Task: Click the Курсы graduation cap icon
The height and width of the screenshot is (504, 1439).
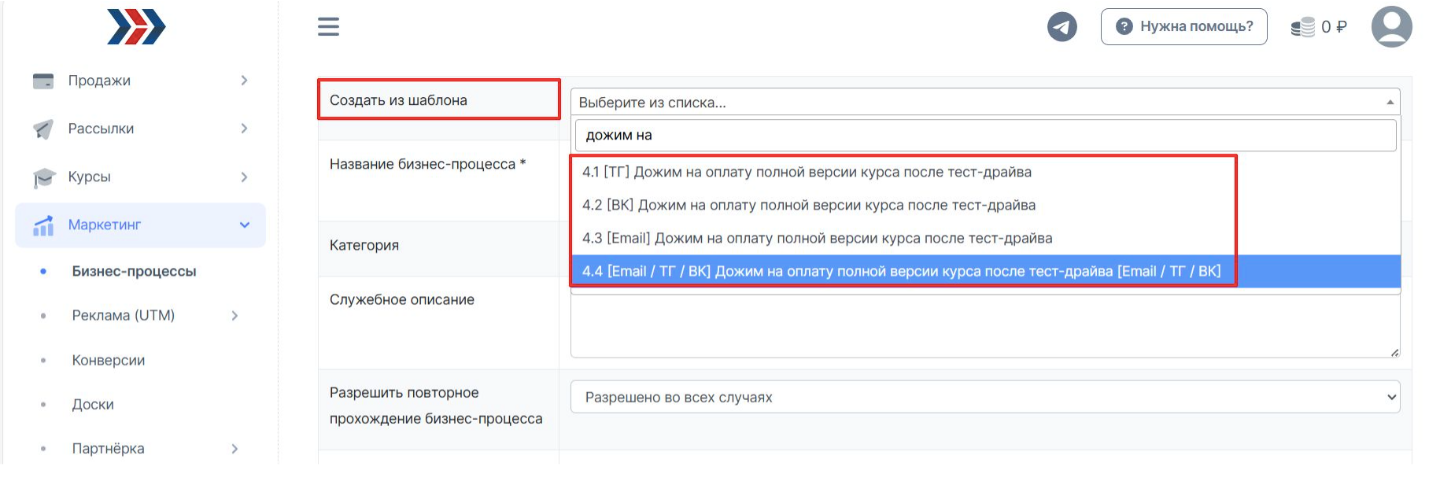Action: [43, 178]
